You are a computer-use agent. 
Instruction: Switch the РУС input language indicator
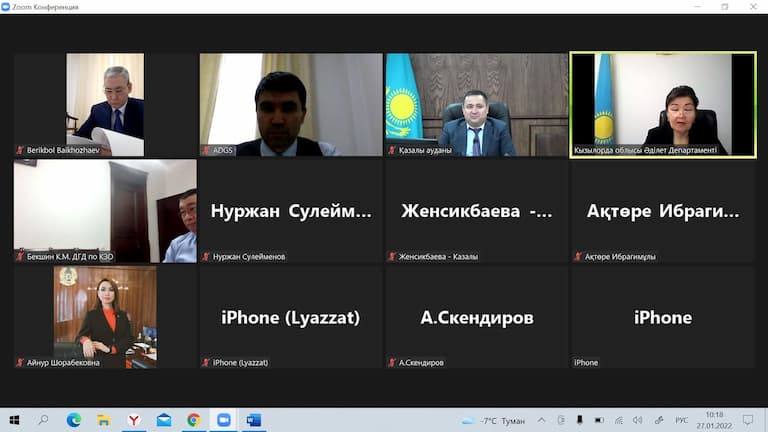[x=682, y=420]
